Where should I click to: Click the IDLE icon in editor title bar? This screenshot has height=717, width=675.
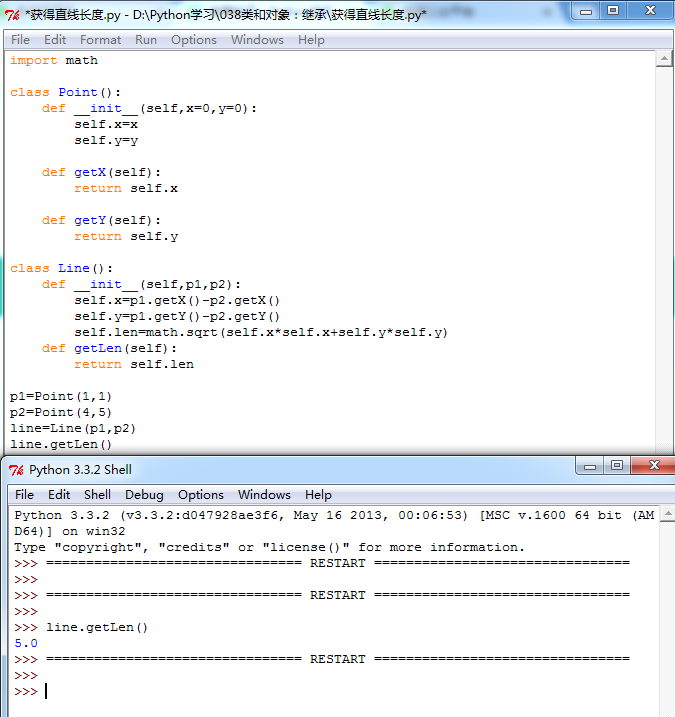13,14
